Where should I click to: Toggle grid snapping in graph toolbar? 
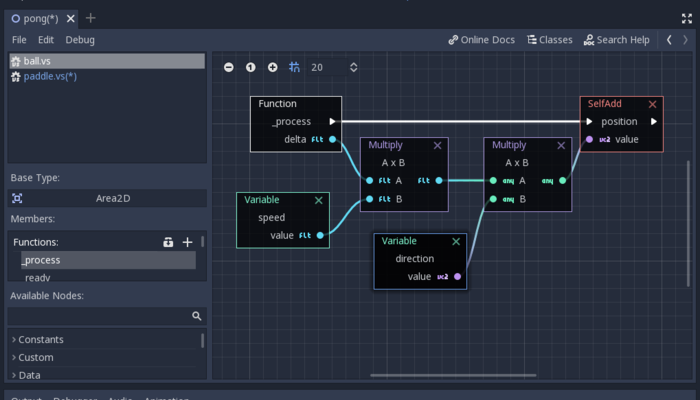click(x=294, y=67)
